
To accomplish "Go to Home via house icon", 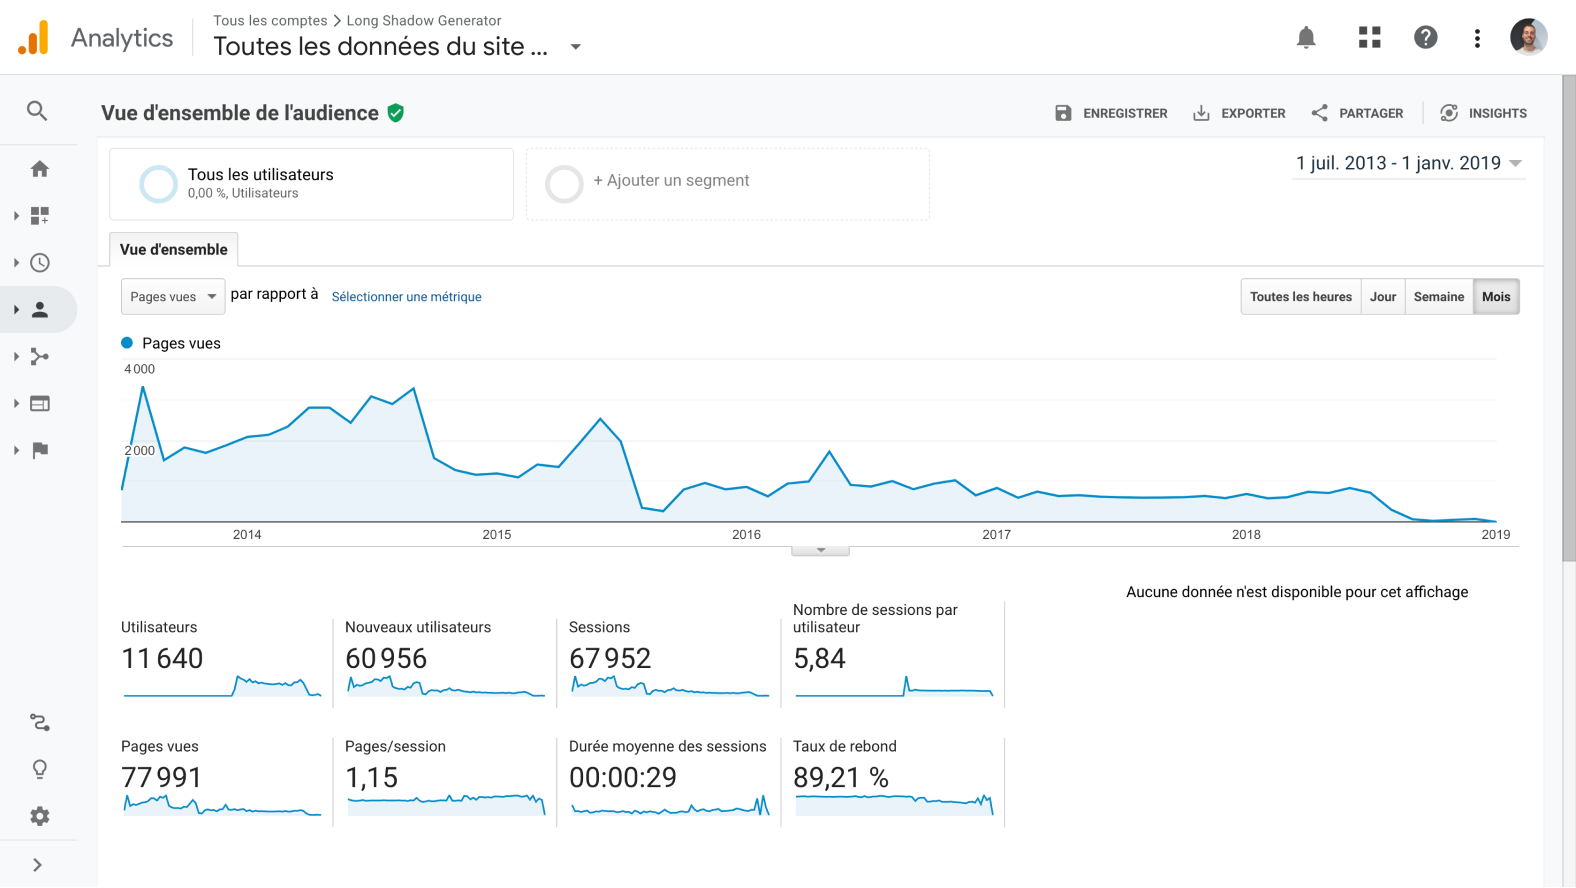I will pos(40,169).
